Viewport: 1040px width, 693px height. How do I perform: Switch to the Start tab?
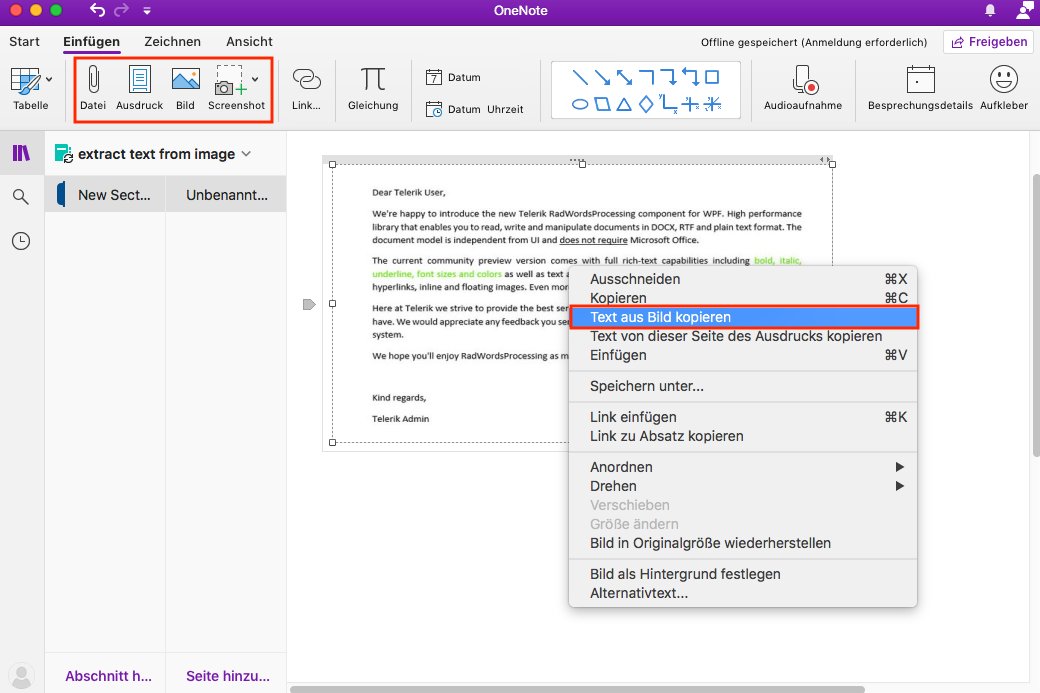click(x=25, y=41)
